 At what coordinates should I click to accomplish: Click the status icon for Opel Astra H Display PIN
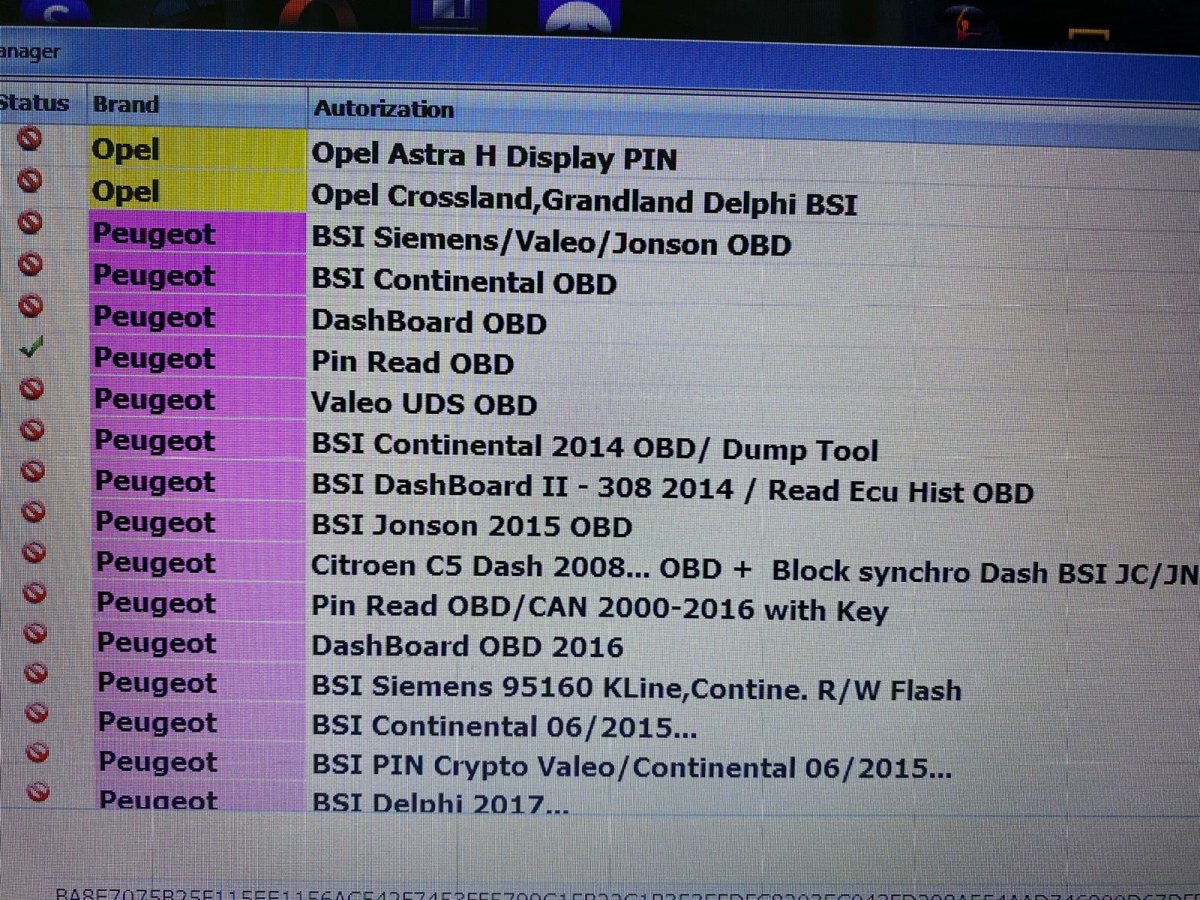click(x=29, y=139)
